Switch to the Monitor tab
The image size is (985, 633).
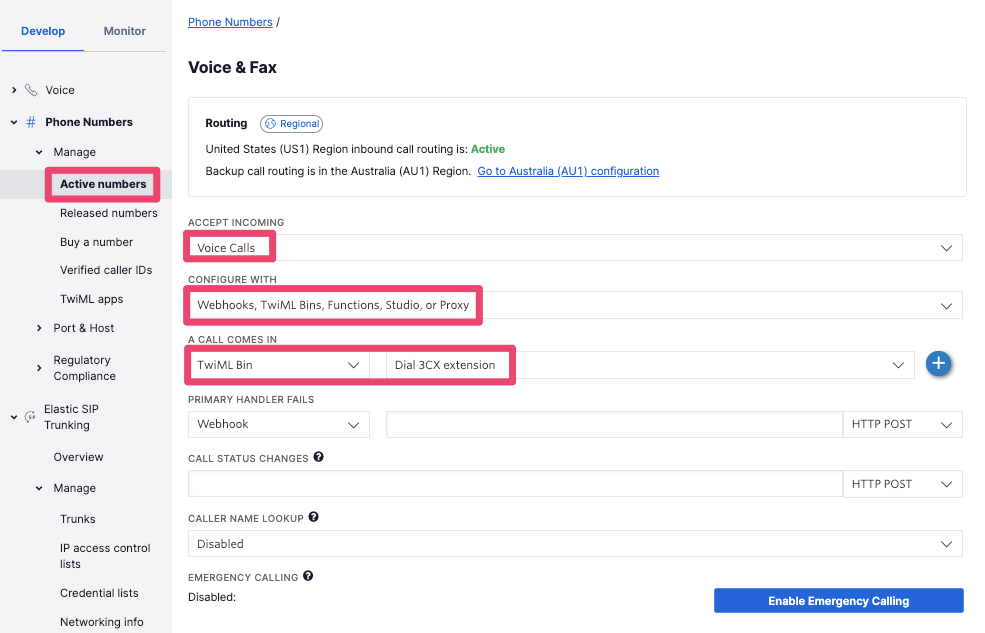coord(124,31)
